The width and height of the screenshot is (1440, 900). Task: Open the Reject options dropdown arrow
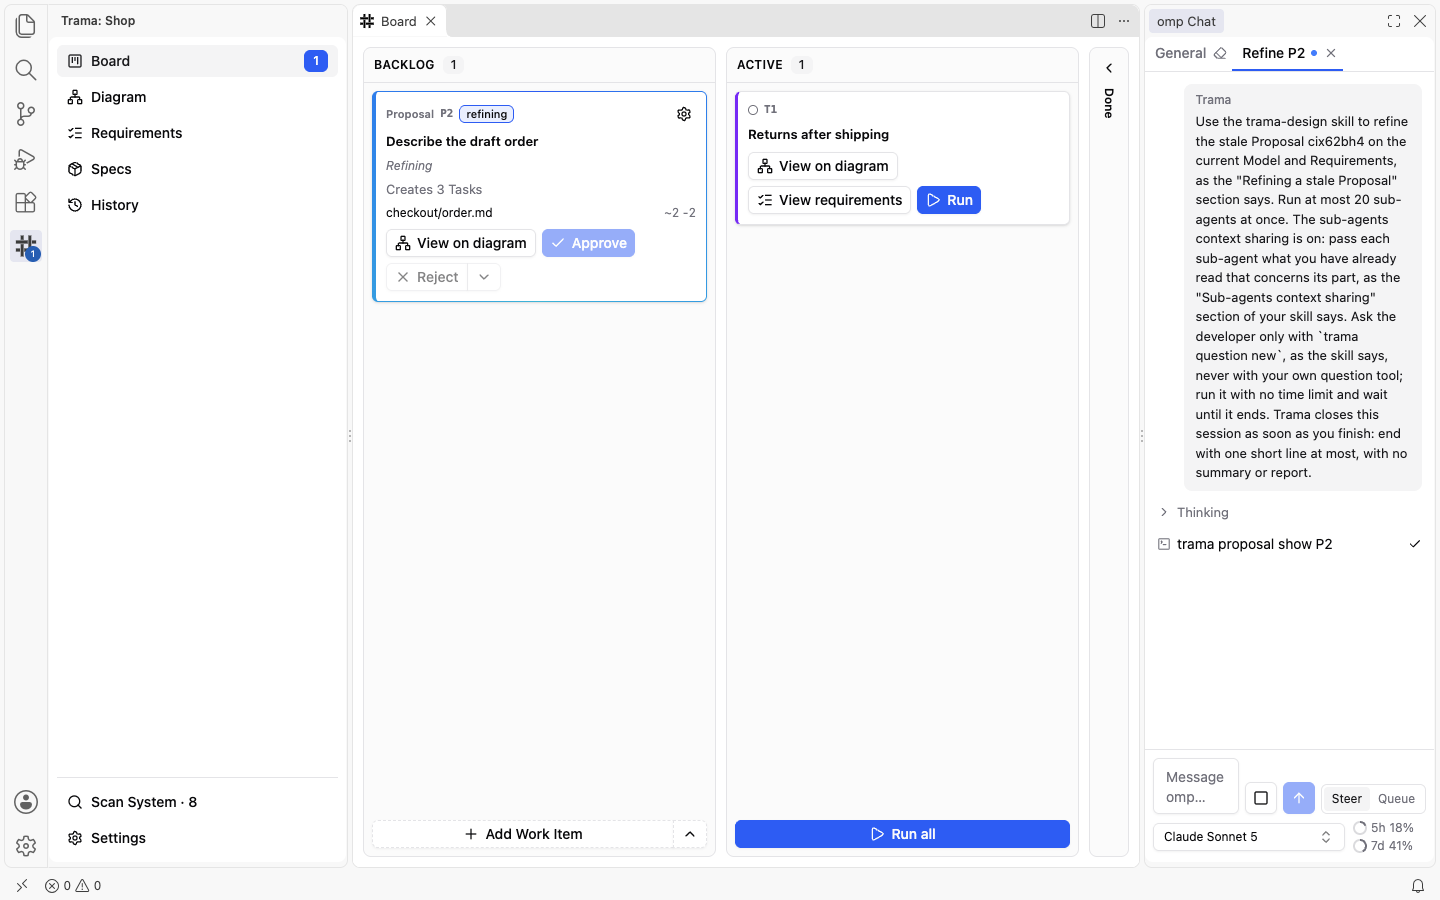[484, 277]
